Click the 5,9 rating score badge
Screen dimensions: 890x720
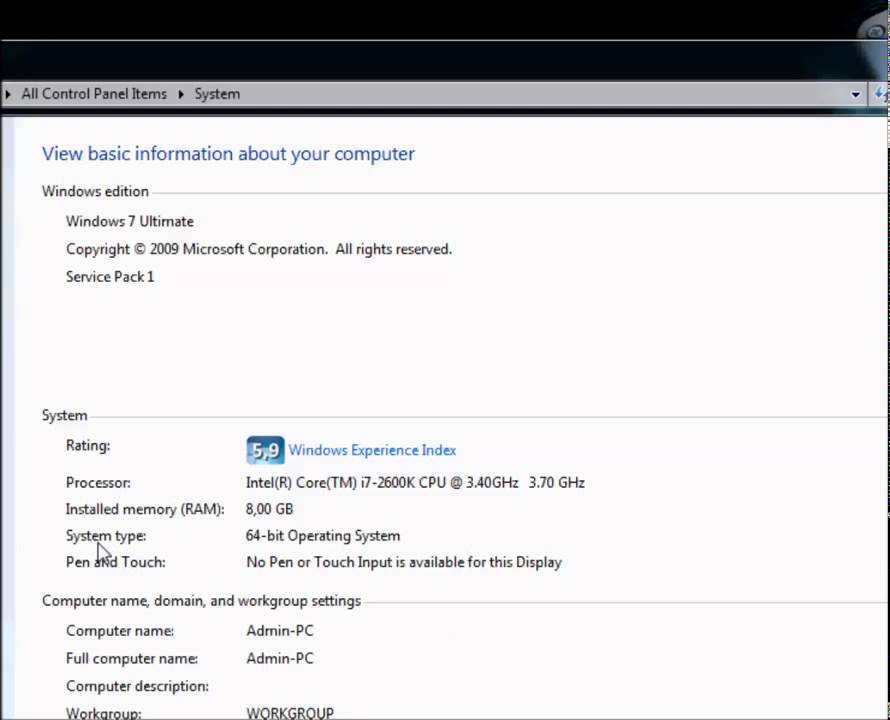pos(265,450)
